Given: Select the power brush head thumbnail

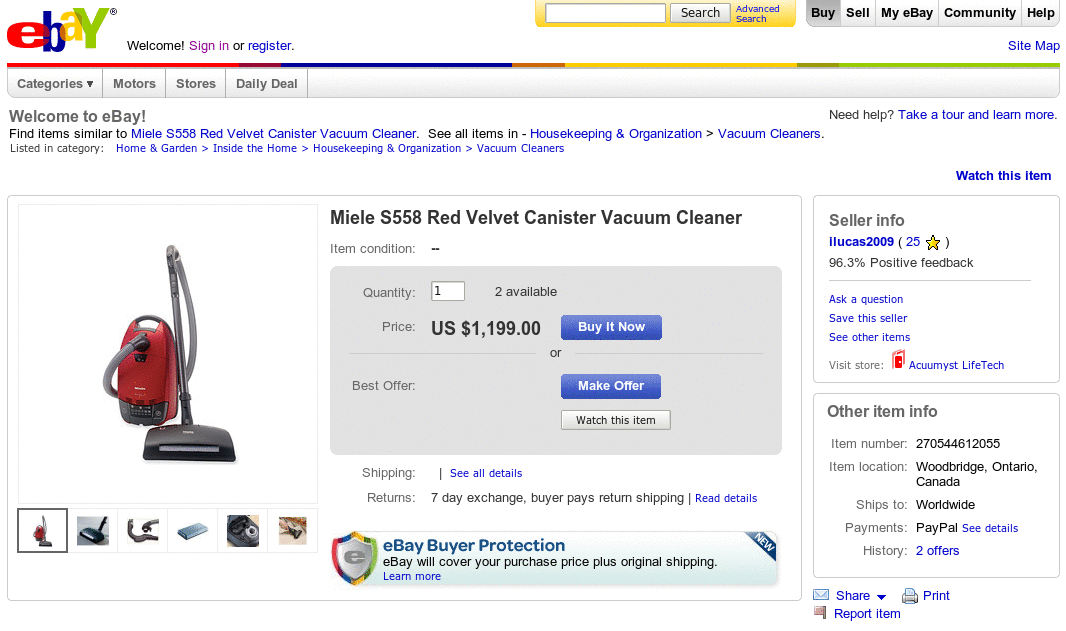Looking at the screenshot, I should tap(93, 530).
